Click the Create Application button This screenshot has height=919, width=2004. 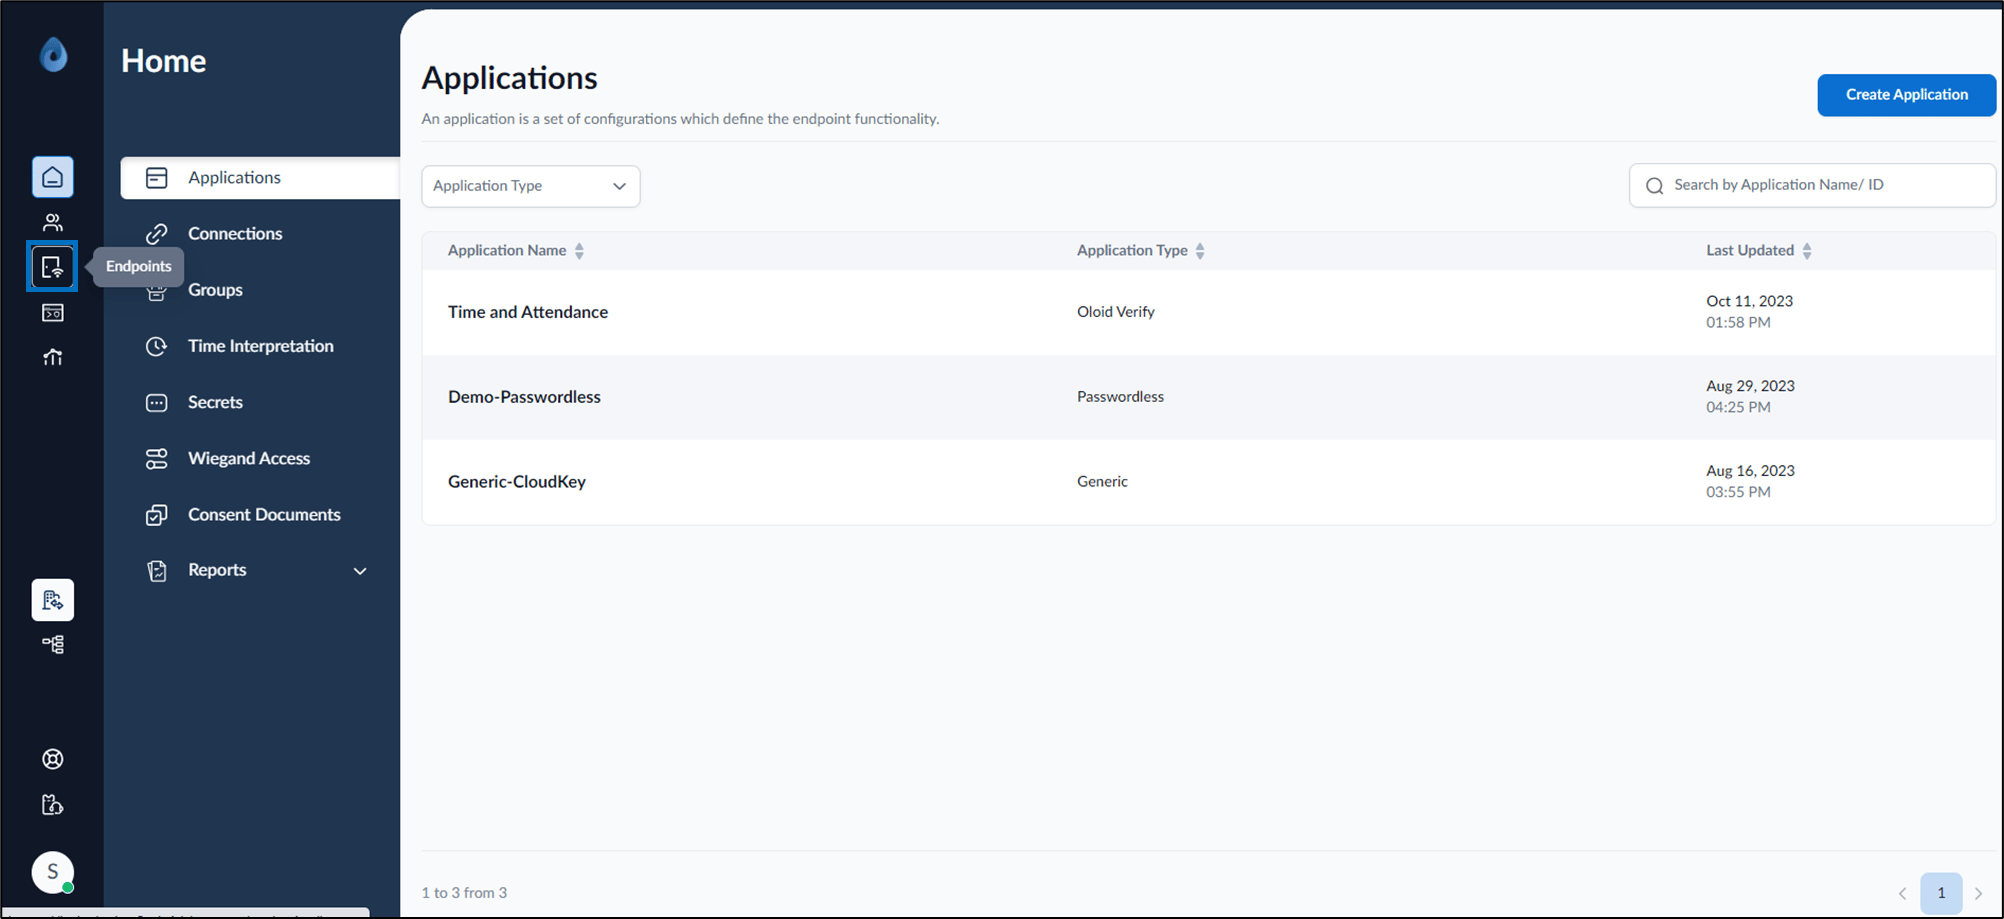click(1906, 95)
